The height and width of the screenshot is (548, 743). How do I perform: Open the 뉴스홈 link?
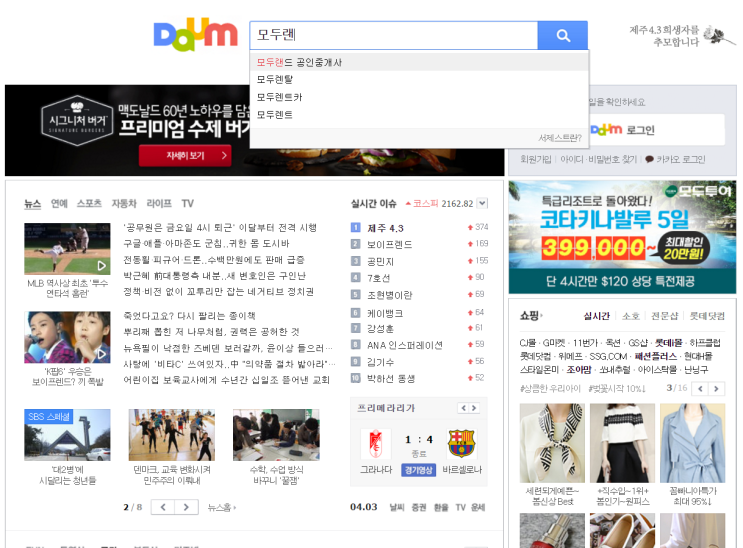(221, 508)
